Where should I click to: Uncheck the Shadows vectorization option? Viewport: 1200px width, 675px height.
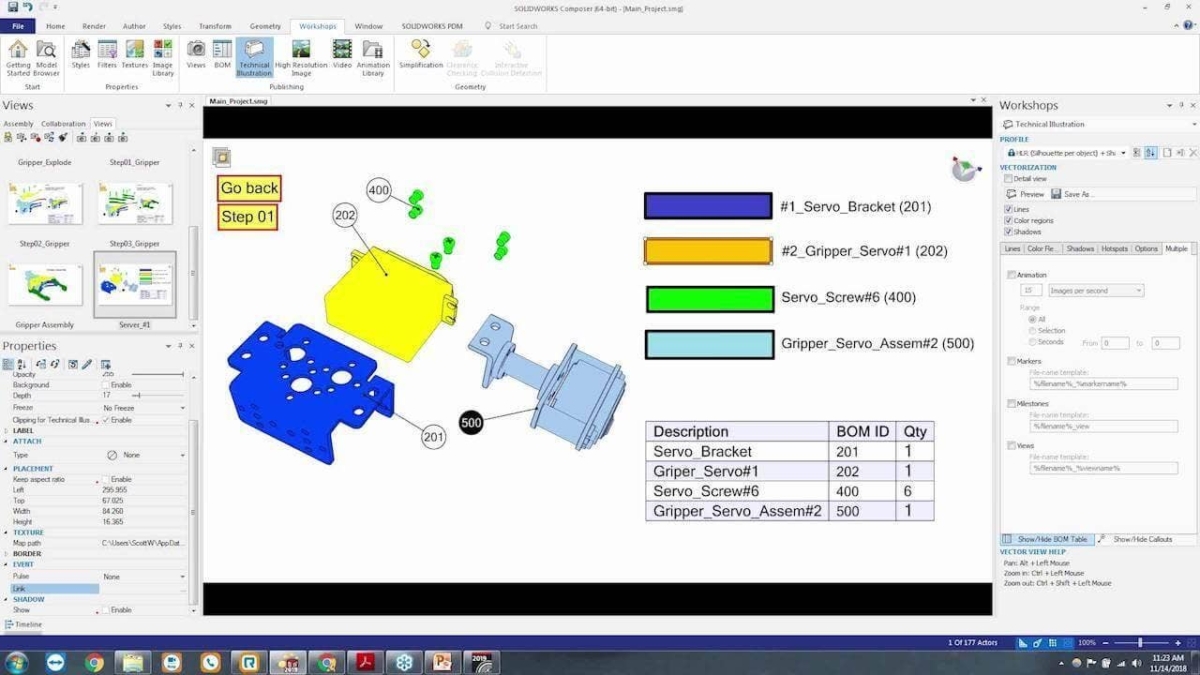pos(1008,231)
